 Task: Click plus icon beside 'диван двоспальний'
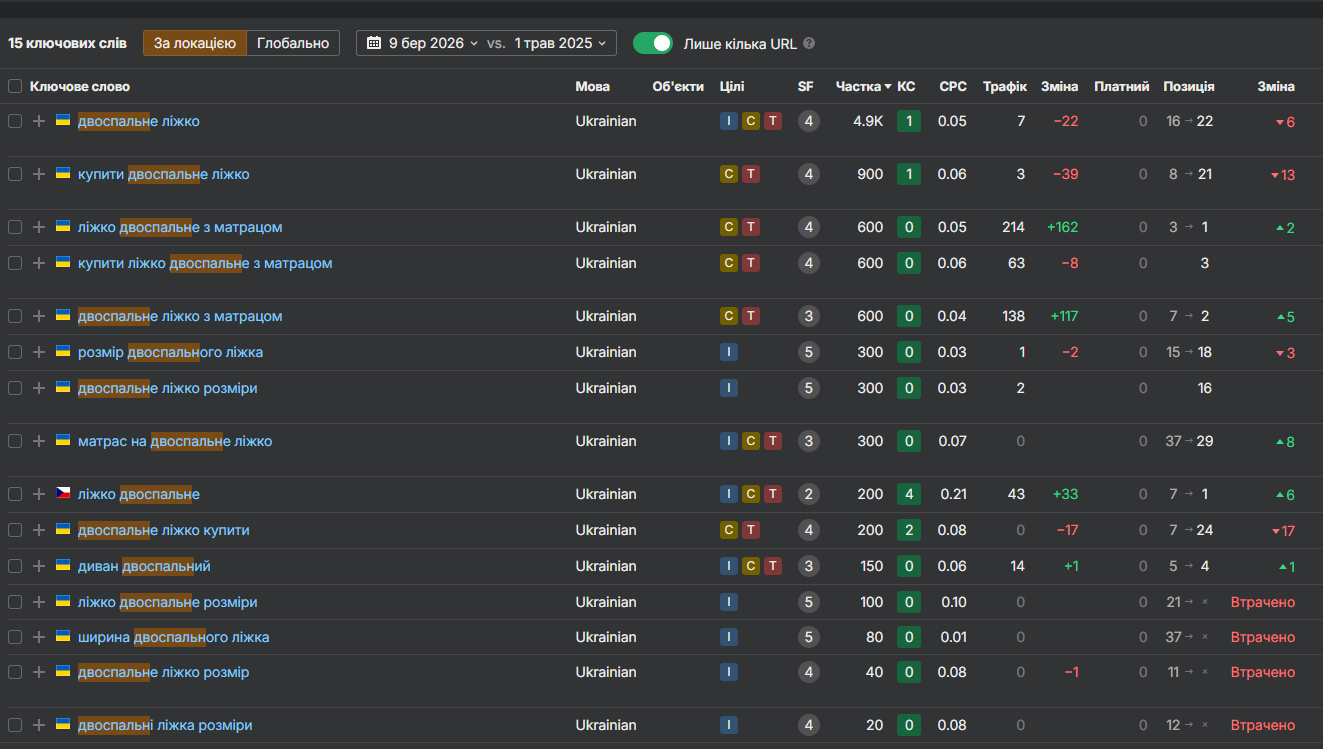click(39, 566)
